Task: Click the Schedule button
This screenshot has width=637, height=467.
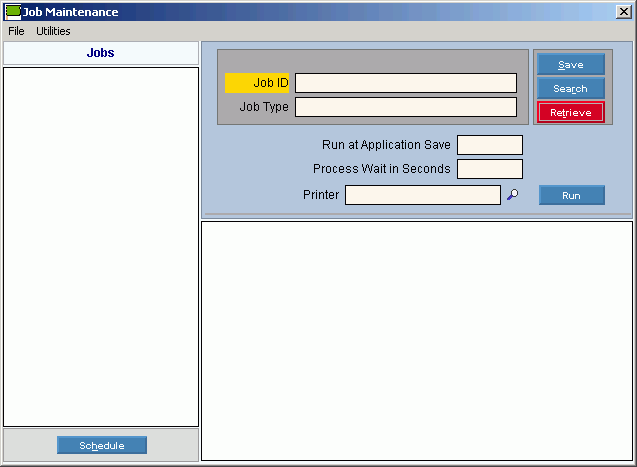Action: [102, 445]
